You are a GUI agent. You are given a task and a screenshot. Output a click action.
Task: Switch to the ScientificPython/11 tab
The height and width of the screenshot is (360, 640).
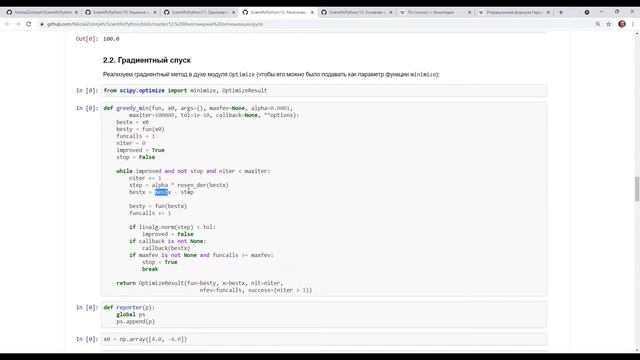coord(198,12)
